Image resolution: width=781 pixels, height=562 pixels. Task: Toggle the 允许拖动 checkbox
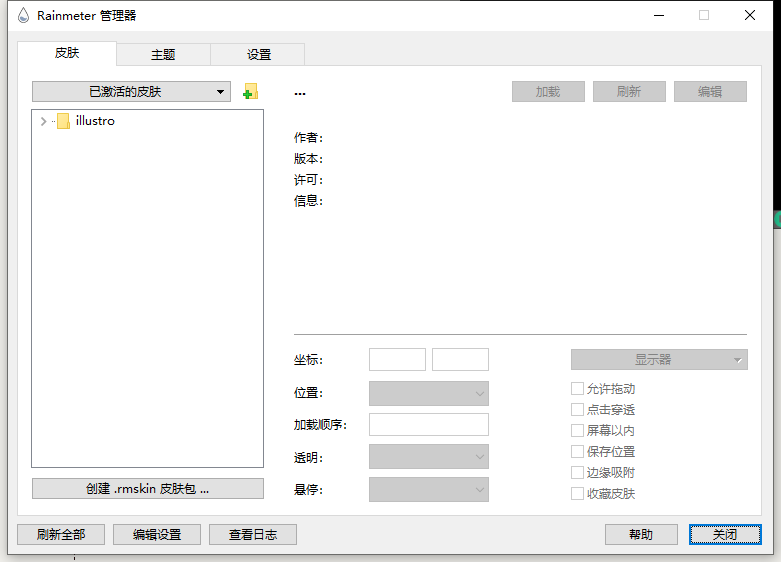[x=577, y=389]
